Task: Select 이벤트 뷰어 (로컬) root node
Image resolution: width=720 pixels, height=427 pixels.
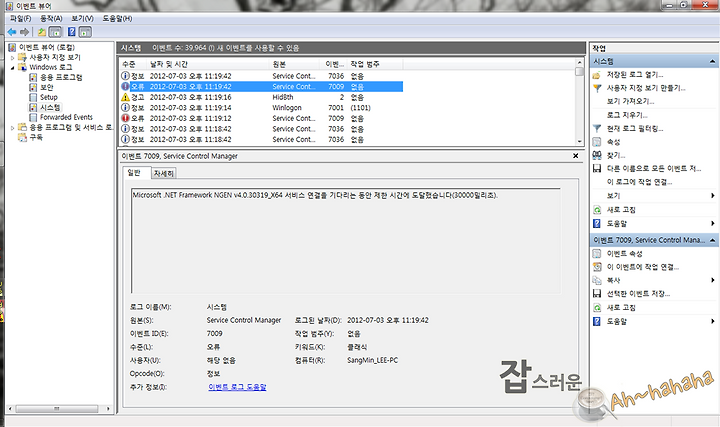Action: (42, 47)
